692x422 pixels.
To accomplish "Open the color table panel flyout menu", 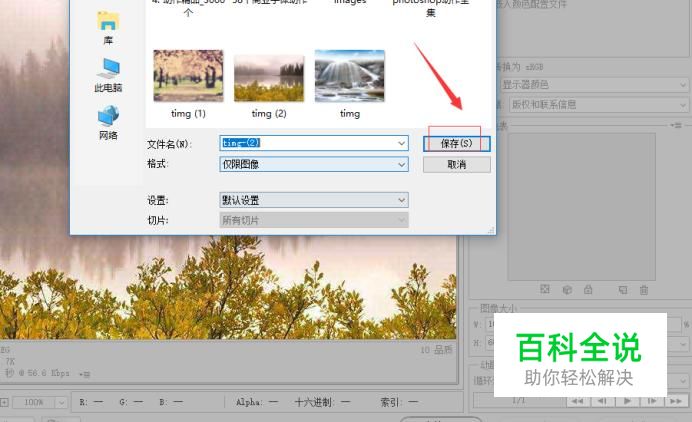I will (x=676, y=125).
